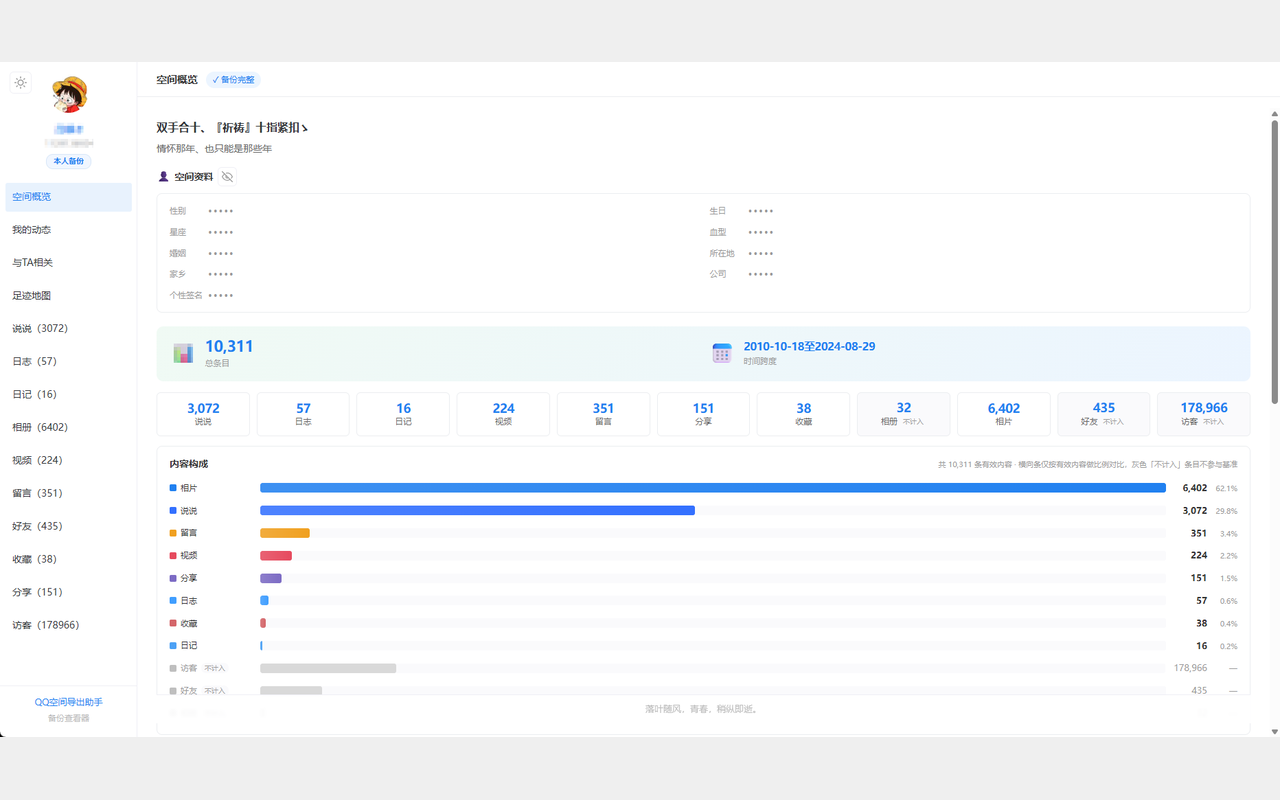This screenshot has height=800, width=1280.
Task: Click the 备份完整 check badge
Action: [x=233, y=80]
